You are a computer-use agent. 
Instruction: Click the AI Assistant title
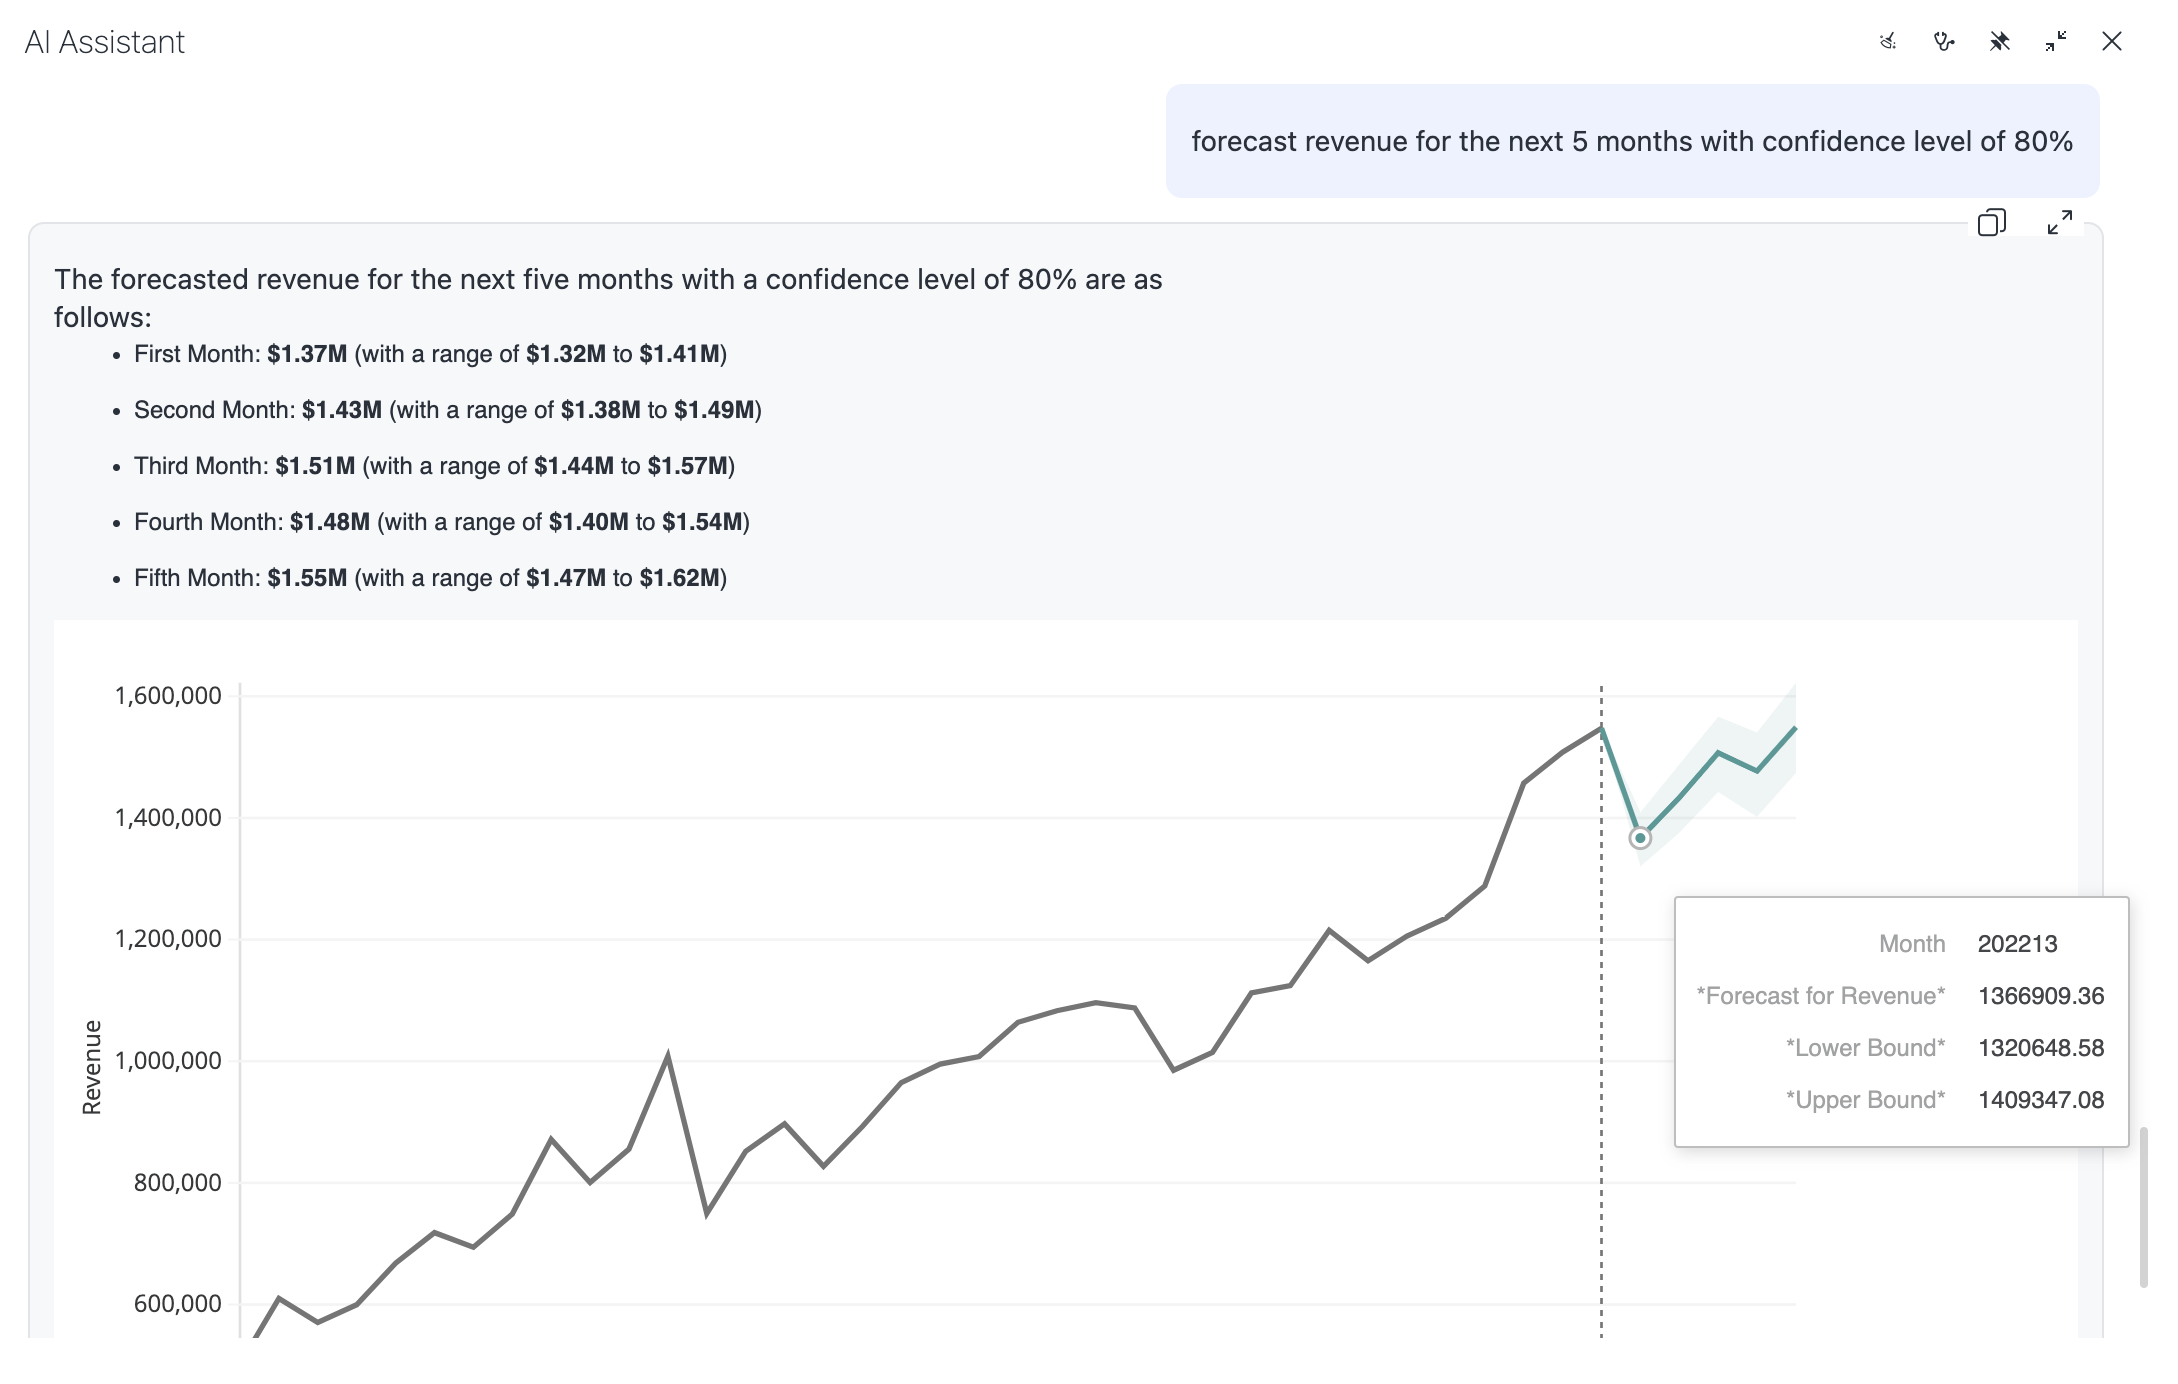[x=105, y=42]
